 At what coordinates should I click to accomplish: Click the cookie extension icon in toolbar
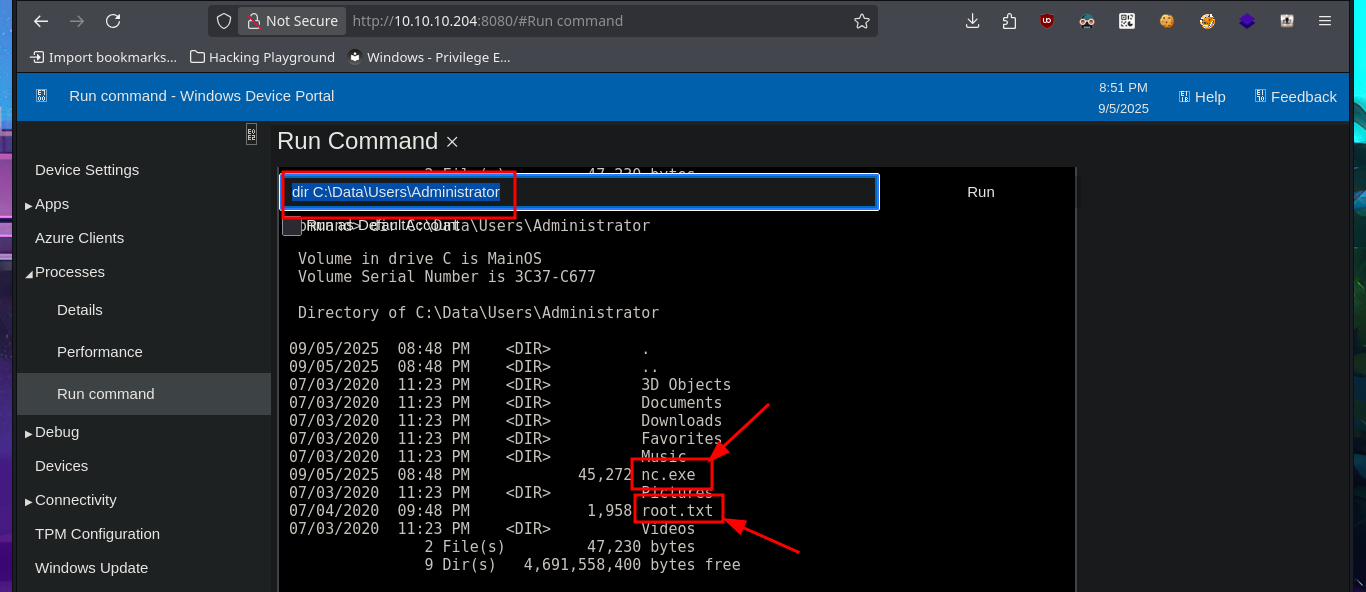(x=1167, y=21)
